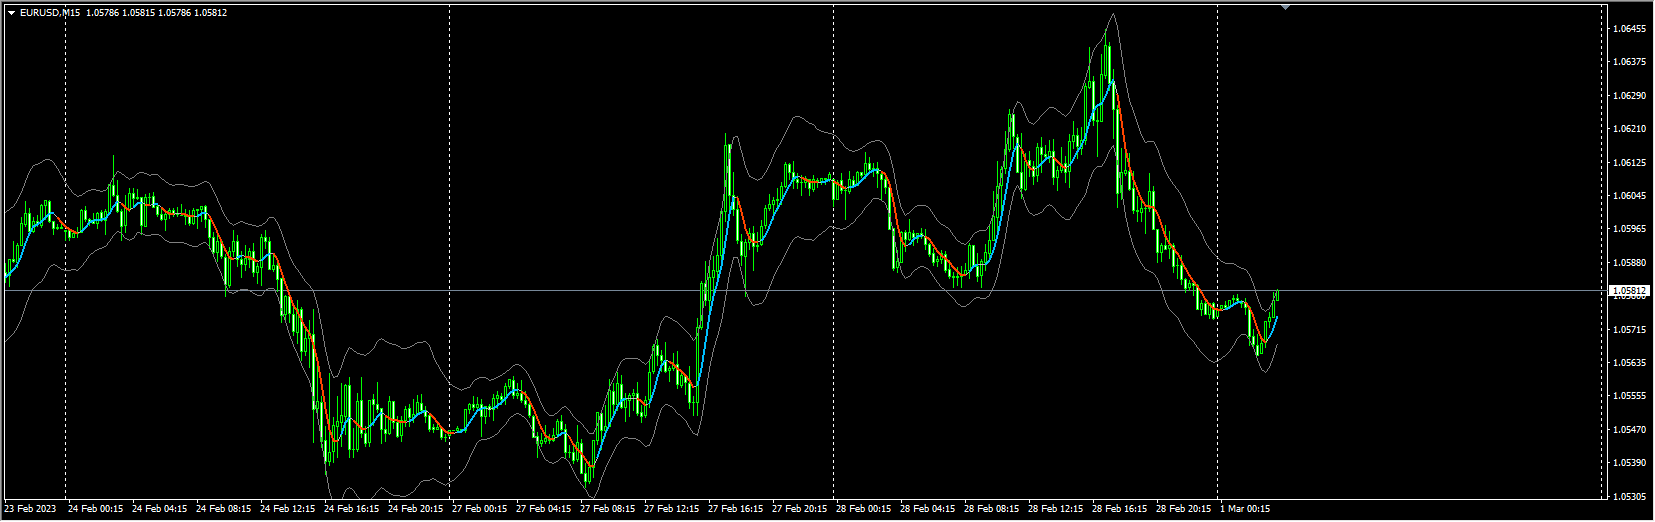Click the 1.06455 price axis label
The height and width of the screenshot is (522, 1655).
tap(1629, 29)
